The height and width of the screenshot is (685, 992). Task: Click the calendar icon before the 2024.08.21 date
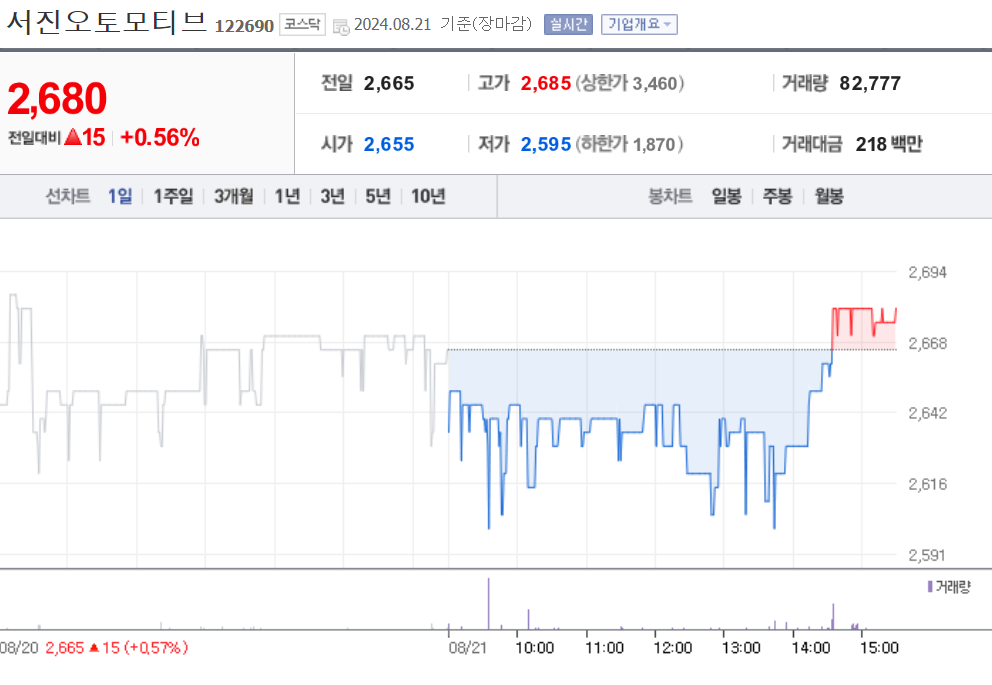pos(341,27)
